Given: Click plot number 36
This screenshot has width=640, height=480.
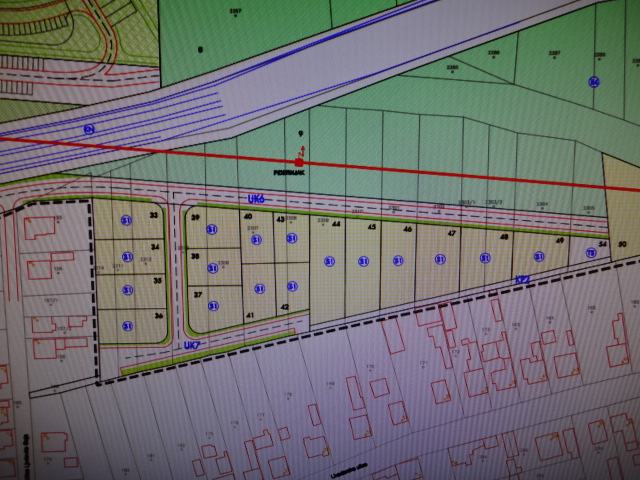Looking at the screenshot, I should click(x=159, y=316).
